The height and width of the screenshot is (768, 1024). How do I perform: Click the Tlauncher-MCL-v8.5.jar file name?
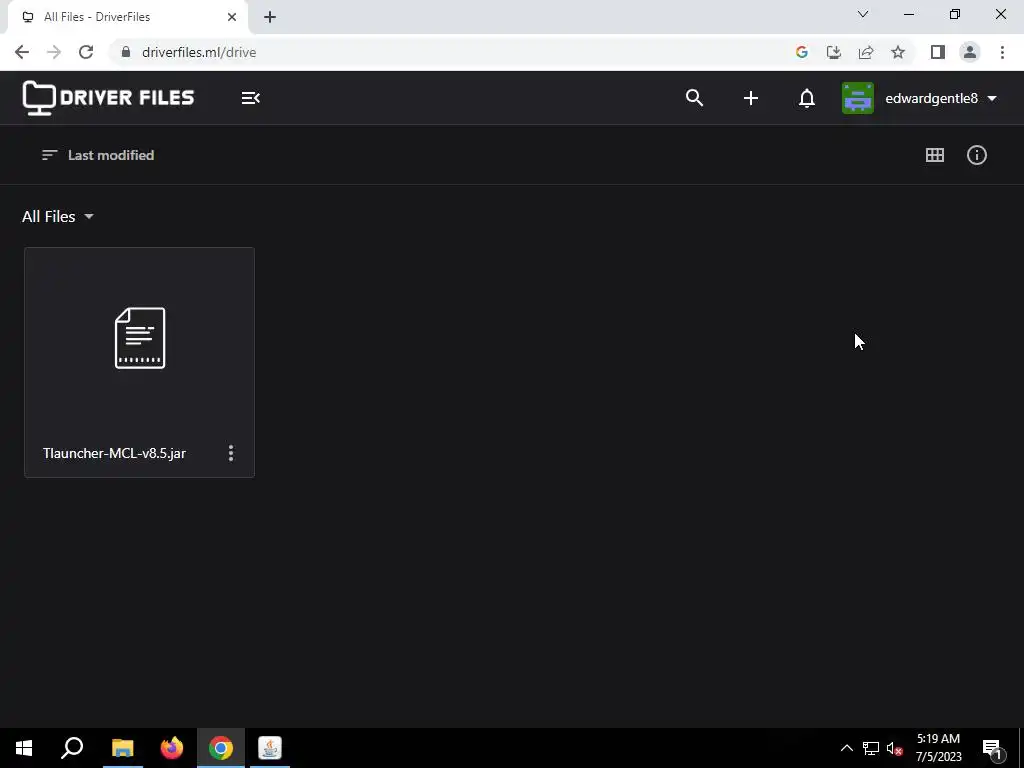(114, 453)
